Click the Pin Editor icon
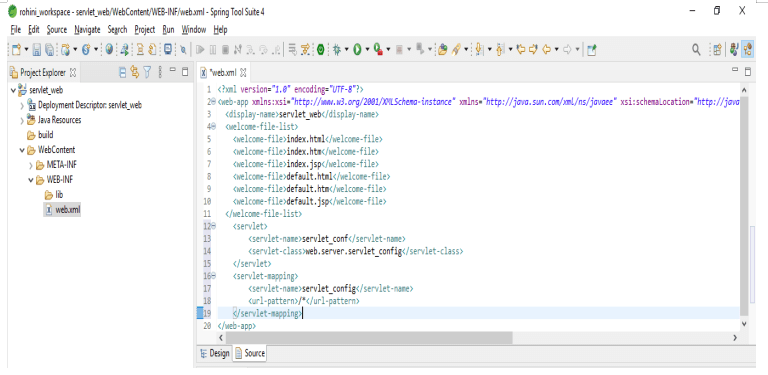Viewport: 768px width, 375px height. point(592,49)
